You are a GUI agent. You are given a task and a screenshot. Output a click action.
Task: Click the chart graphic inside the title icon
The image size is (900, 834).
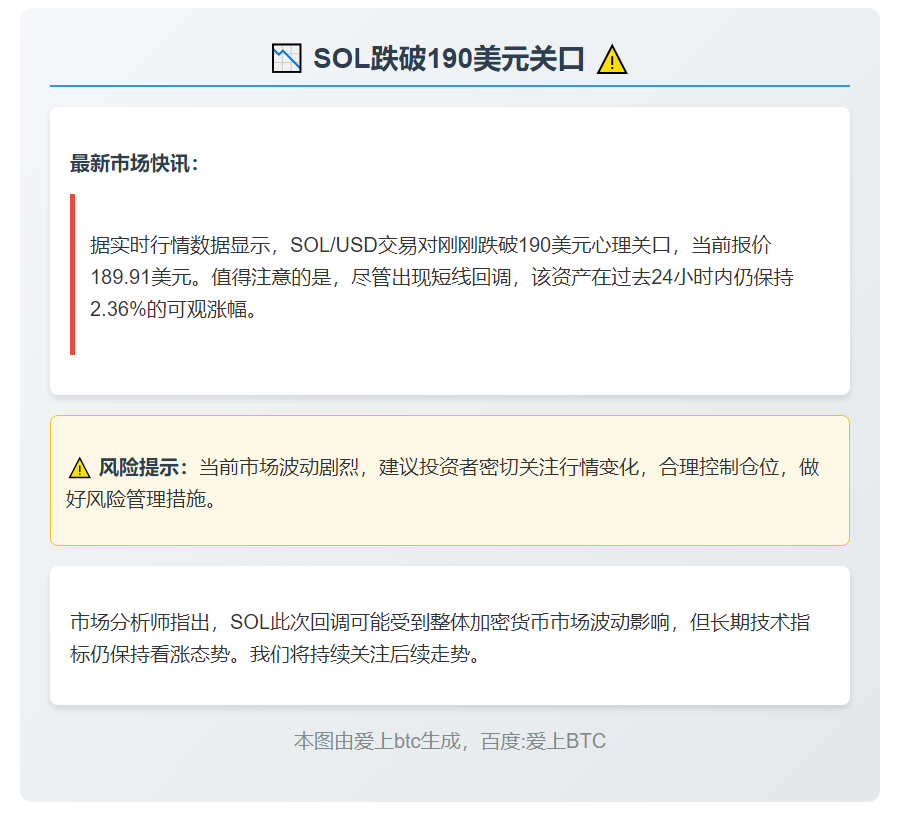click(286, 59)
